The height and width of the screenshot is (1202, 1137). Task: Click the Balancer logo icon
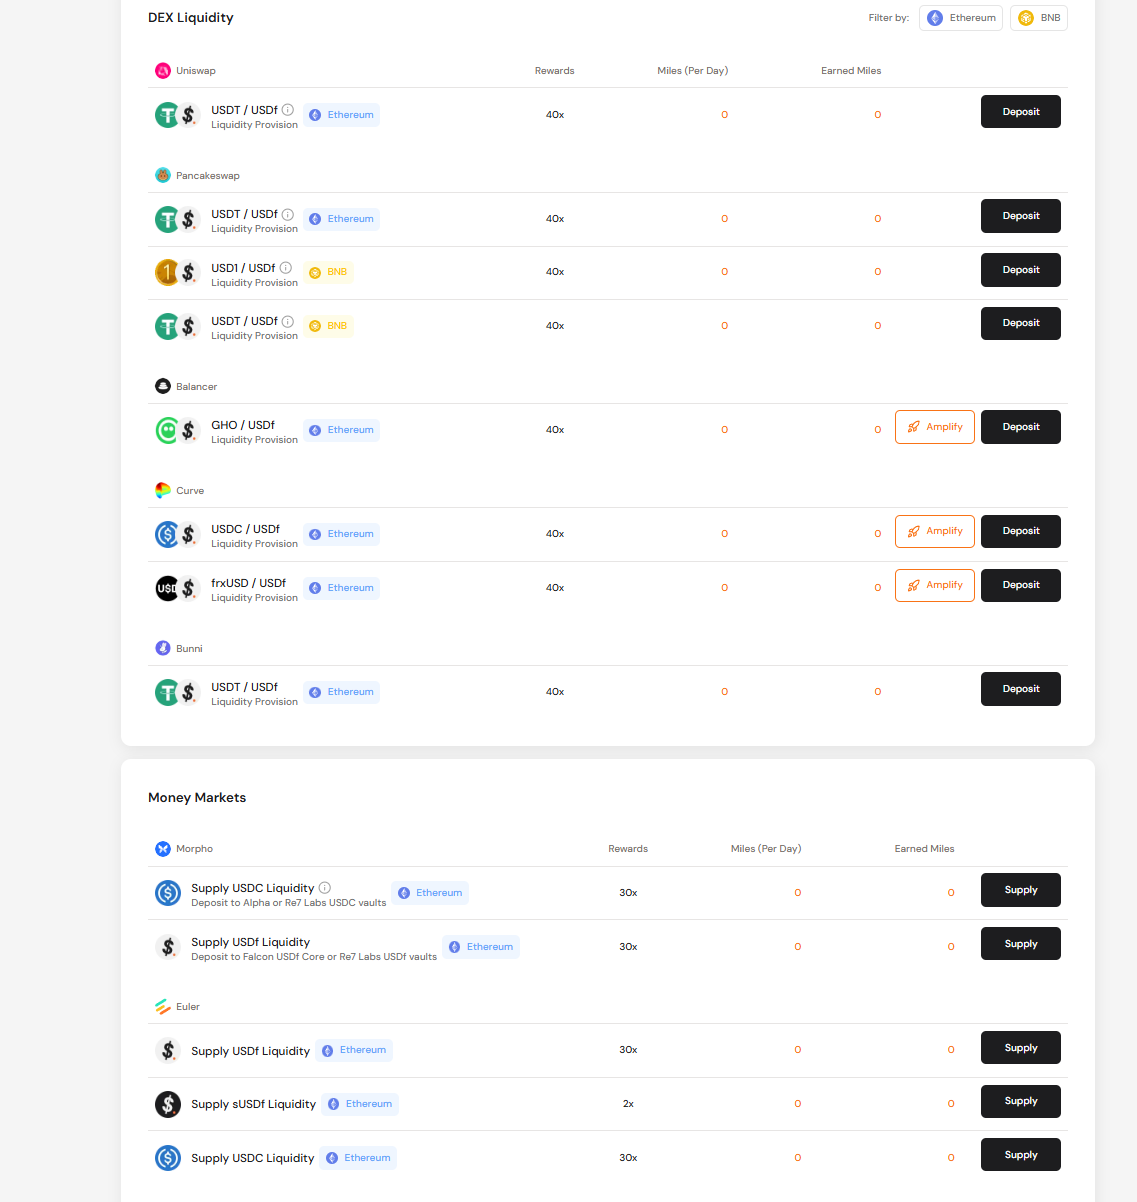163,386
